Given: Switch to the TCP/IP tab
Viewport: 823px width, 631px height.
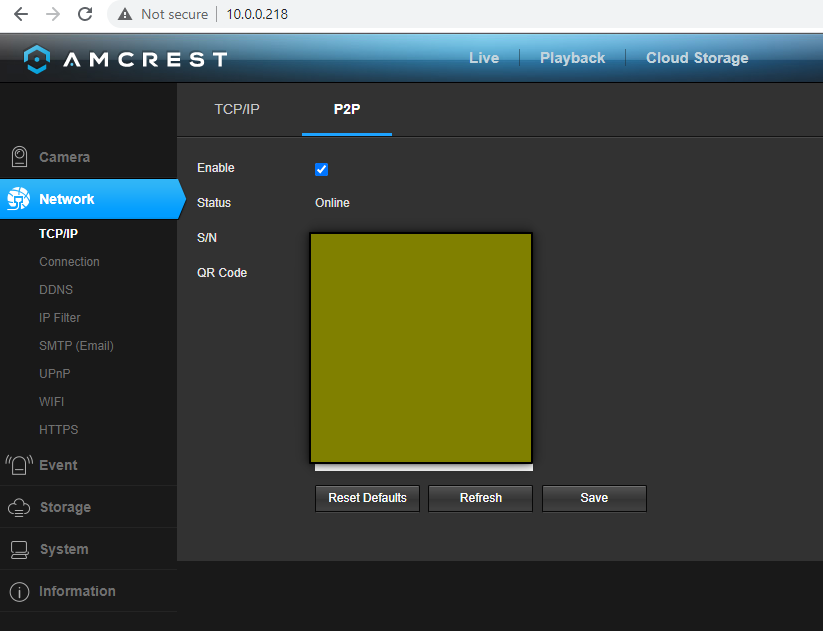Looking at the screenshot, I should coord(237,109).
